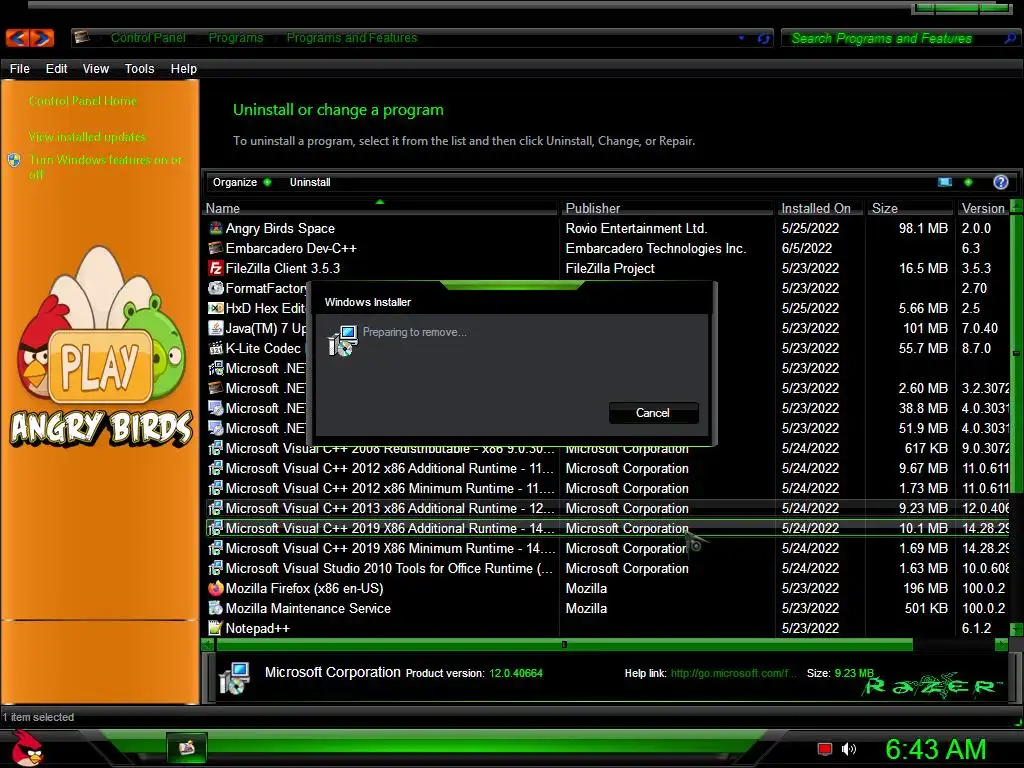The image size is (1024, 768).
Task: Open the view options dropdown arrow
Action: click(968, 182)
